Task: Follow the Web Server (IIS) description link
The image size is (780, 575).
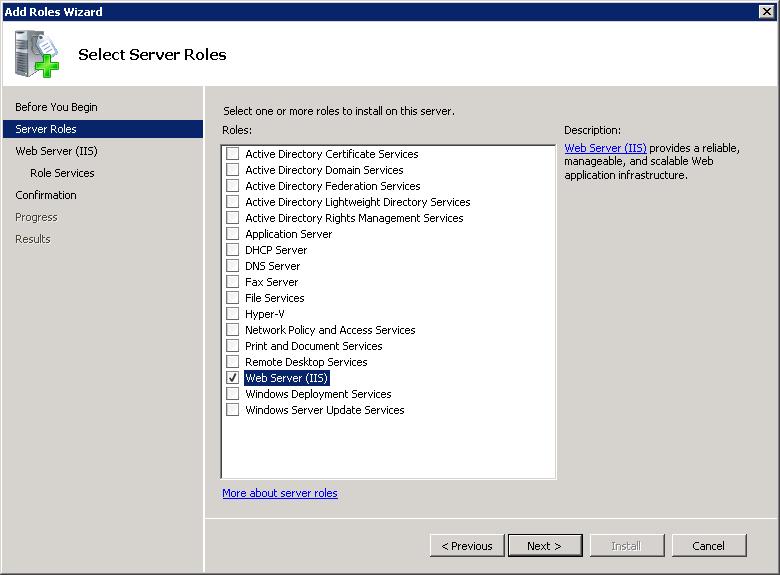Action: pos(605,148)
